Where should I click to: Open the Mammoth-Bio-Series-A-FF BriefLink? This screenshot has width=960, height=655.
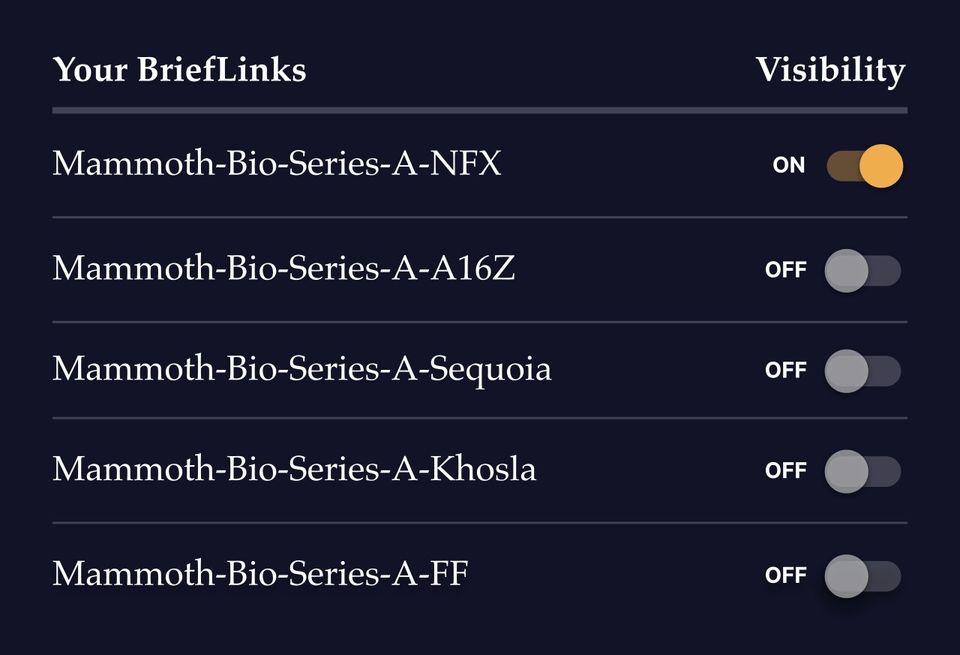tap(260, 574)
